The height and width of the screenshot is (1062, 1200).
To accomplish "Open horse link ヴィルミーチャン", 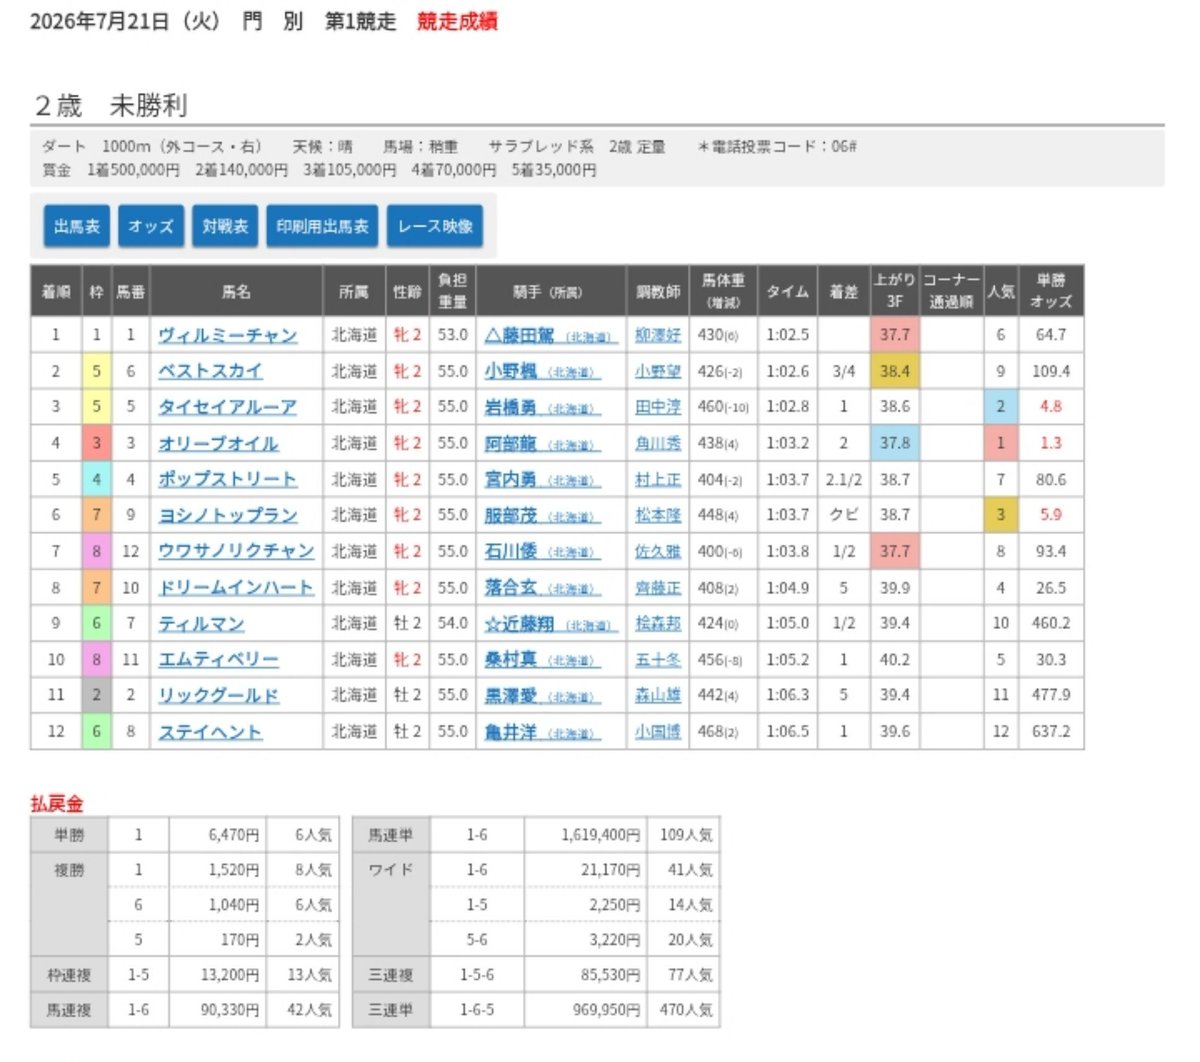I will pyautogui.click(x=228, y=335).
